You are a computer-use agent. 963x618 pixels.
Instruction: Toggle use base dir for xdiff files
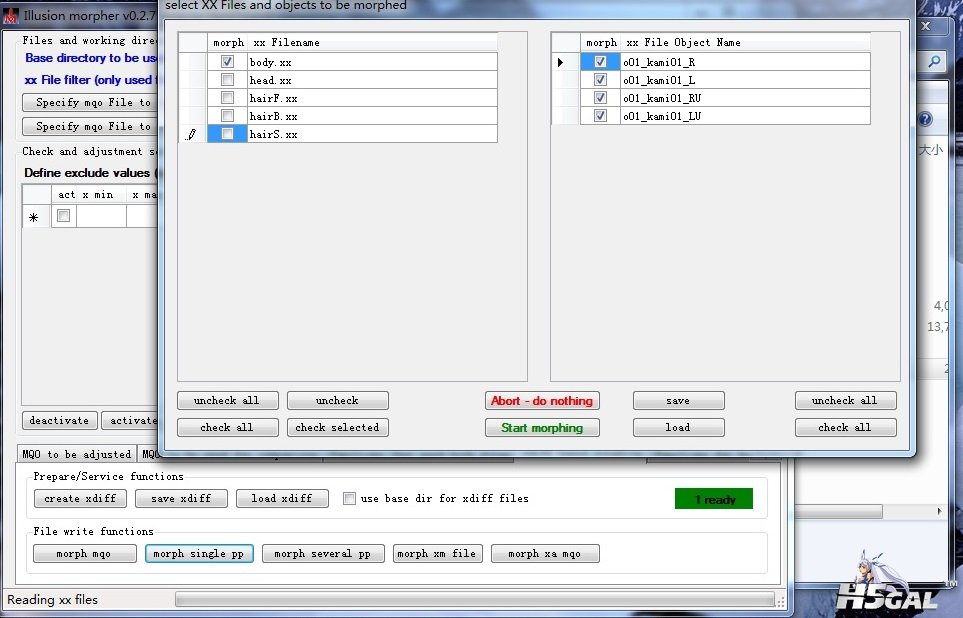(349, 498)
